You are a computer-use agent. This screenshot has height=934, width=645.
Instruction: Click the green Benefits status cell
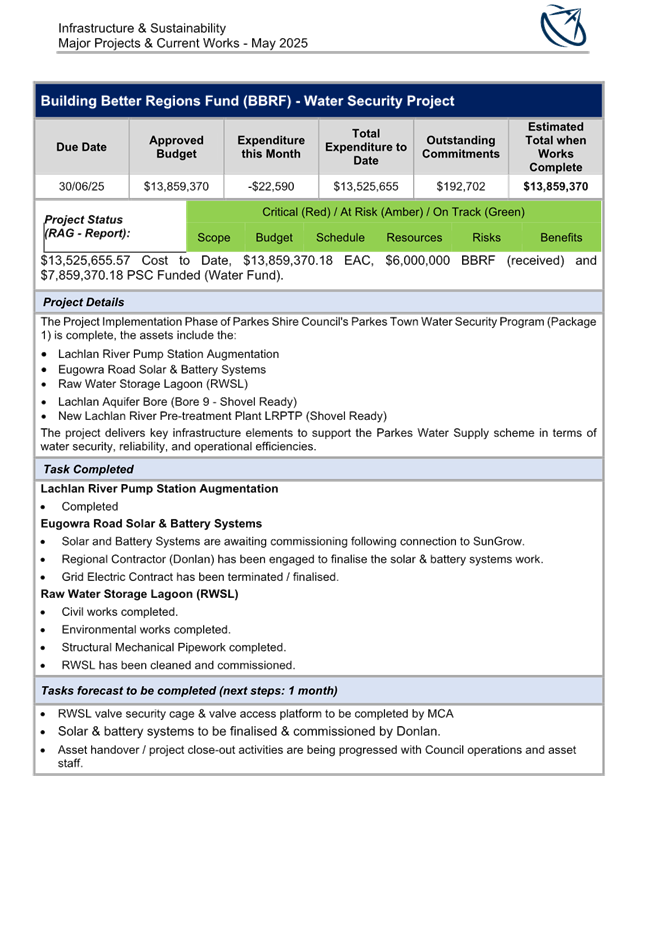[x=561, y=238]
